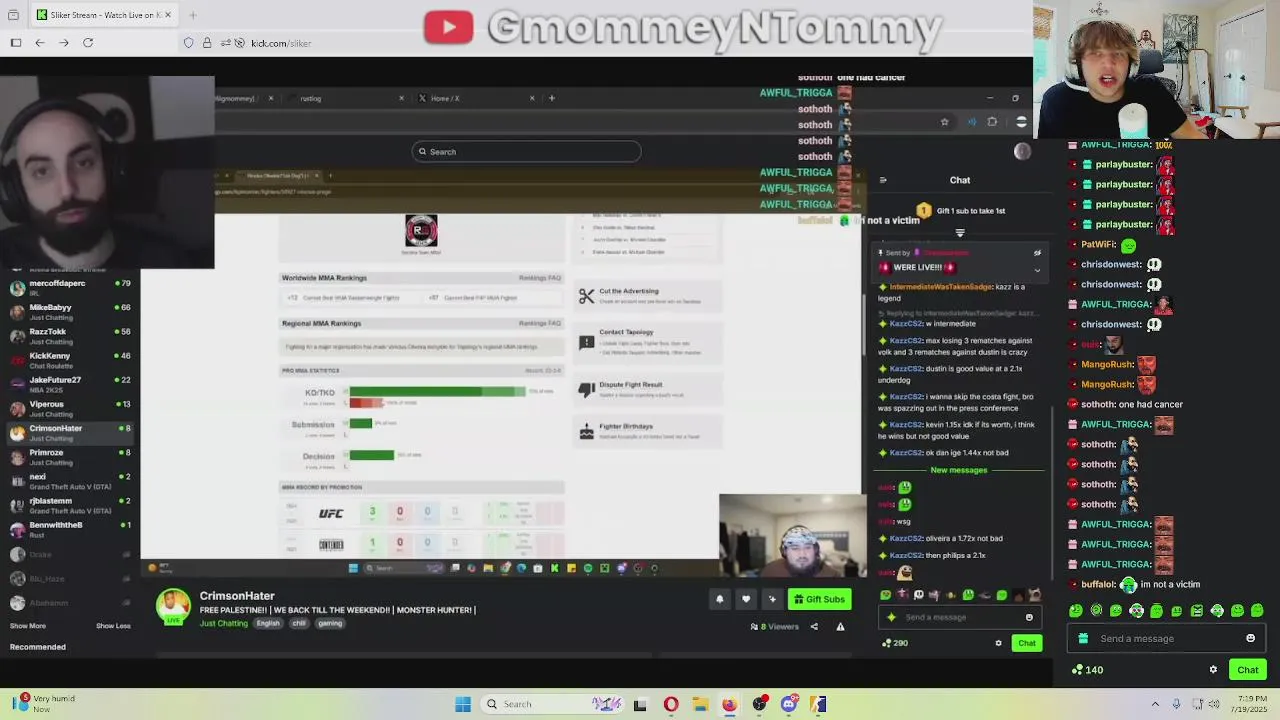Click the report warning triangle icon

(x=840, y=627)
